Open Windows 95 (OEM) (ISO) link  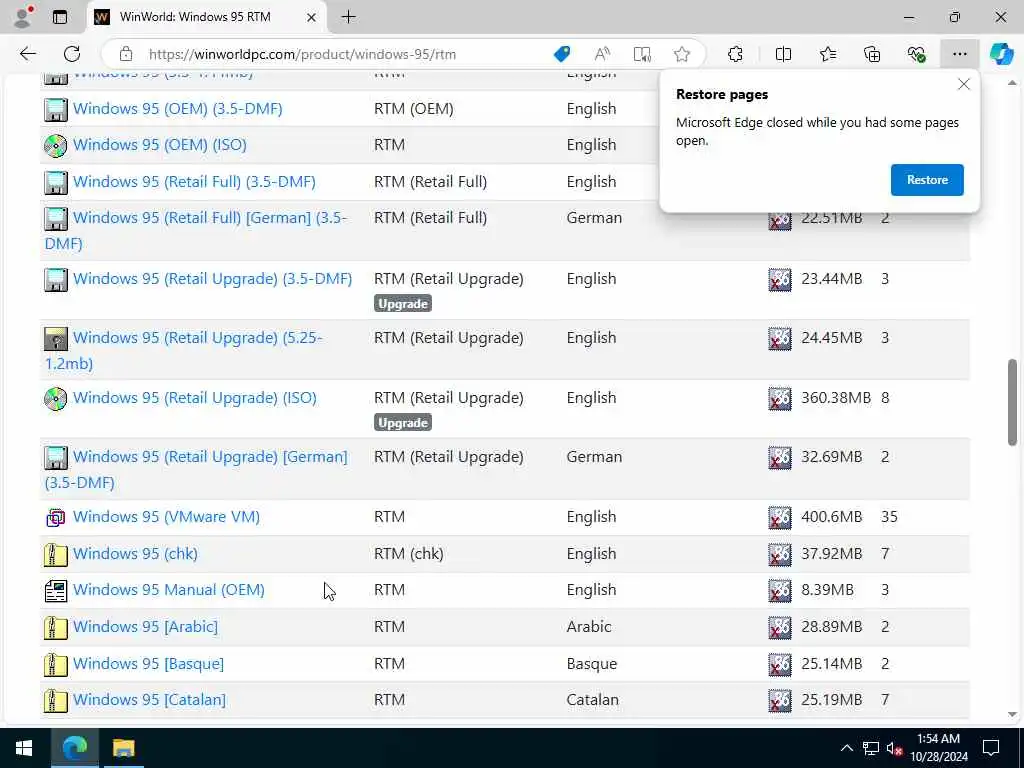[160, 144]
